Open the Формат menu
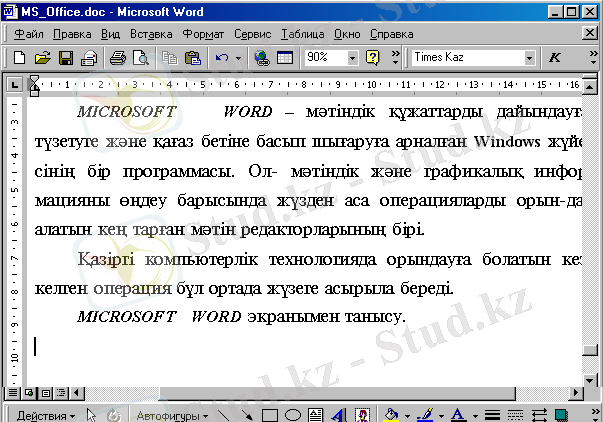The width and height of the screenshot is (603, 422). (203, 33)
